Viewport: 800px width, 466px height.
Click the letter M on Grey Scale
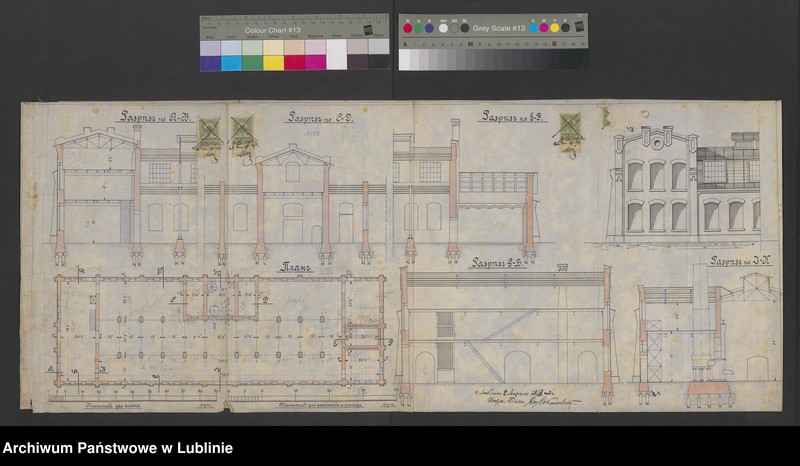(x=470, y=44)
